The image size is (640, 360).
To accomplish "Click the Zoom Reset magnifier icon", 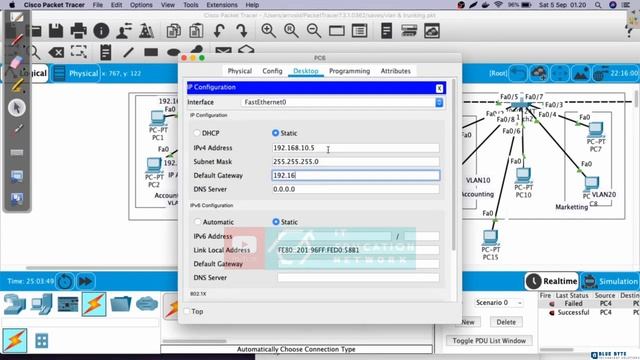I will pyautogui.click(x=291, y=31).
